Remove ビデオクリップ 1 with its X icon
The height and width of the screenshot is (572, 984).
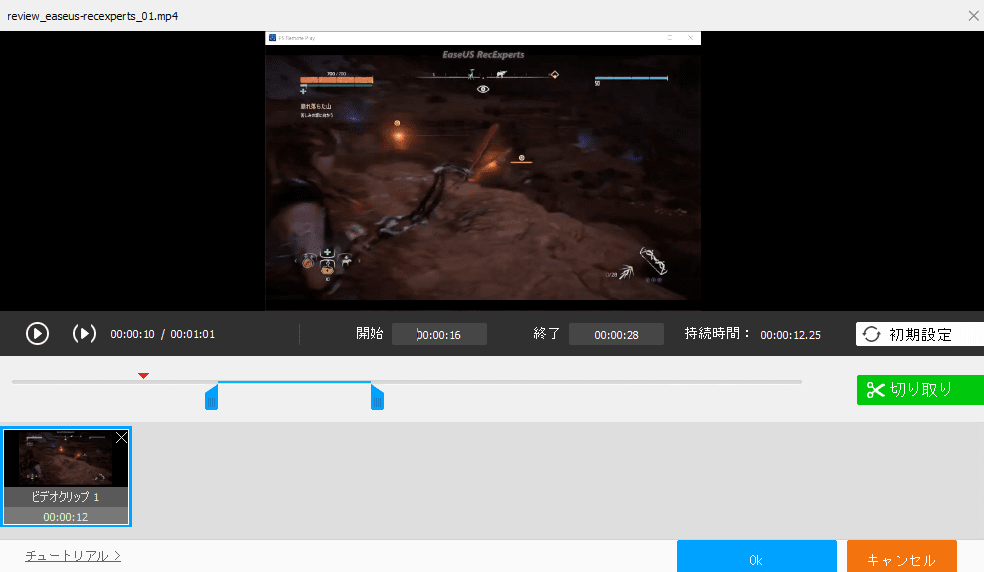[121, 438]
